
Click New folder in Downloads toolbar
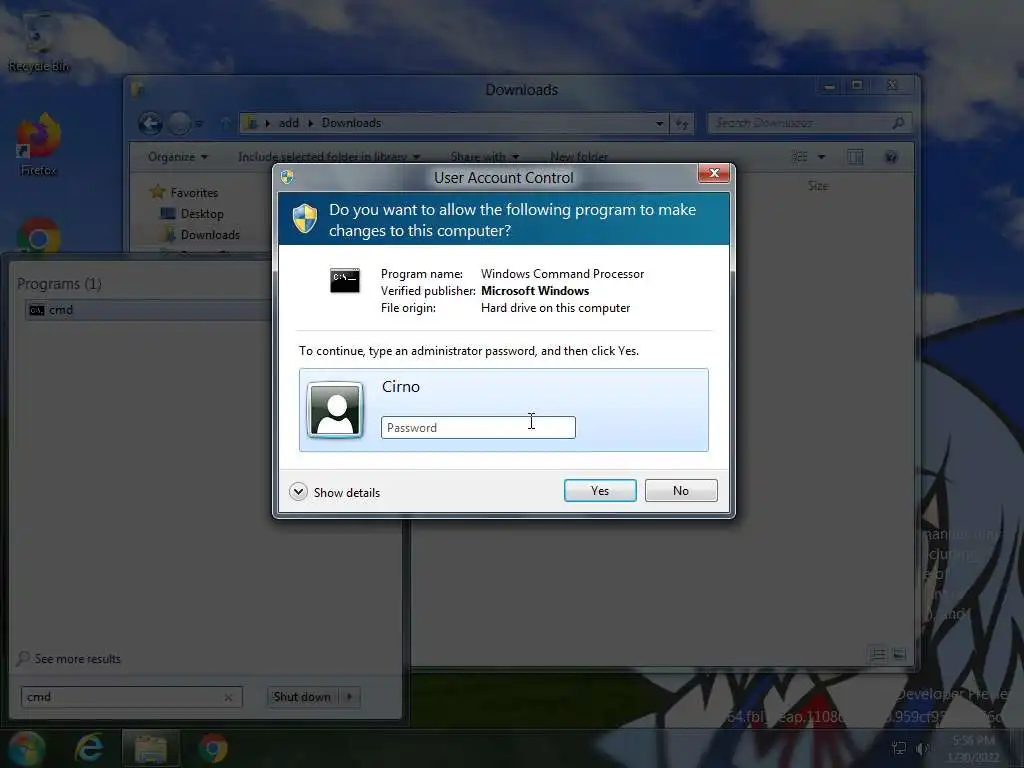pos(579,157)
